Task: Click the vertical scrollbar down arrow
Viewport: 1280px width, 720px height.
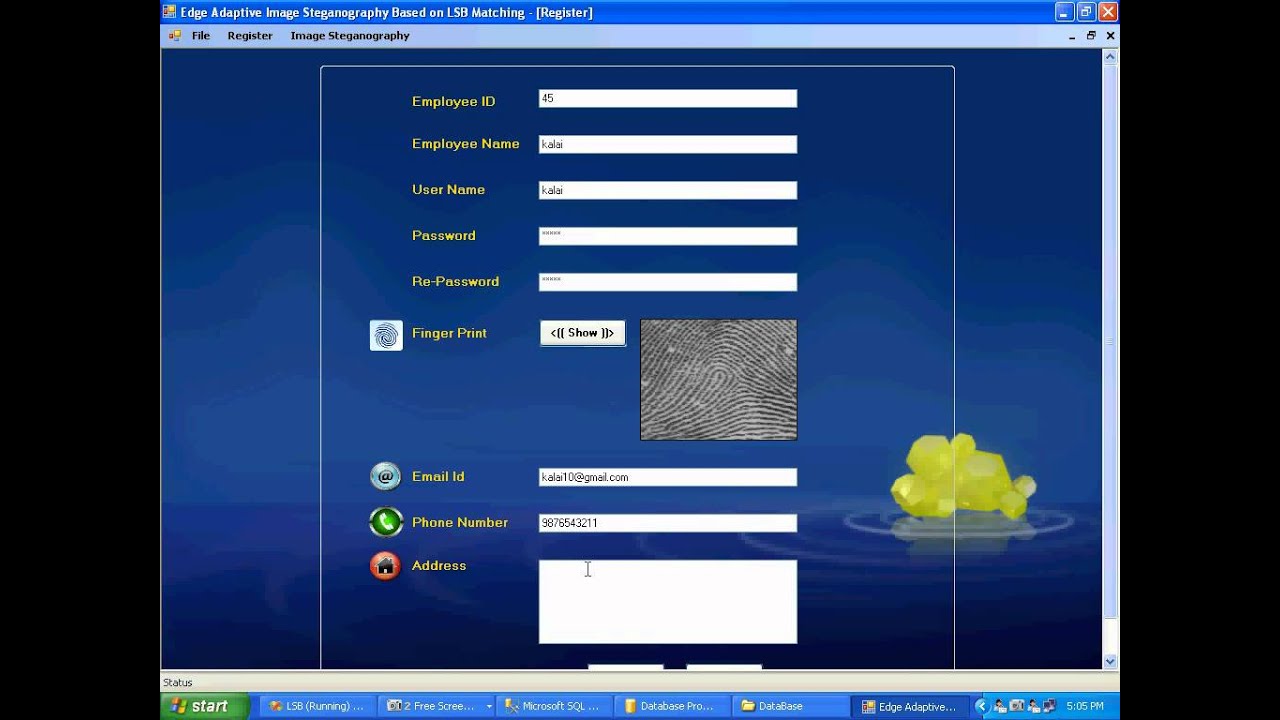Action: (x=1110, y=661)
